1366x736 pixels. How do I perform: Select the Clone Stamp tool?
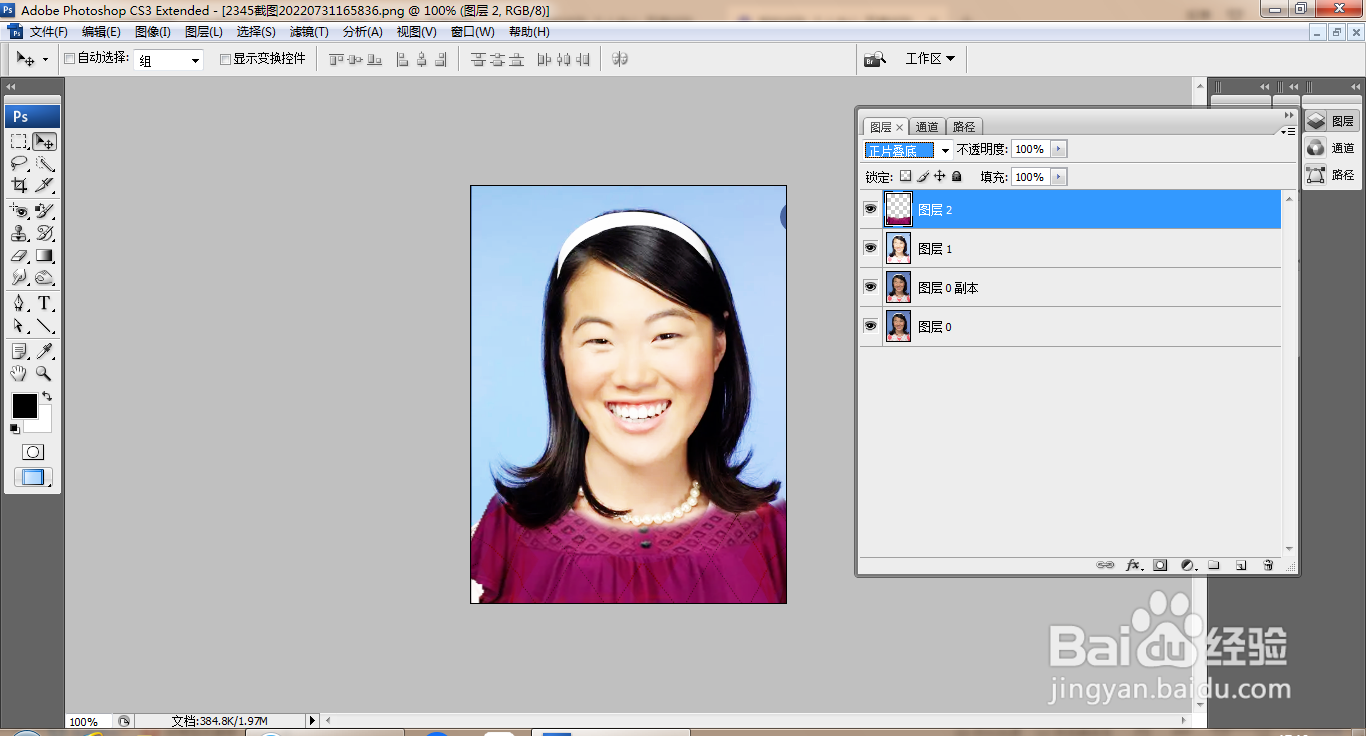(19, 233)
